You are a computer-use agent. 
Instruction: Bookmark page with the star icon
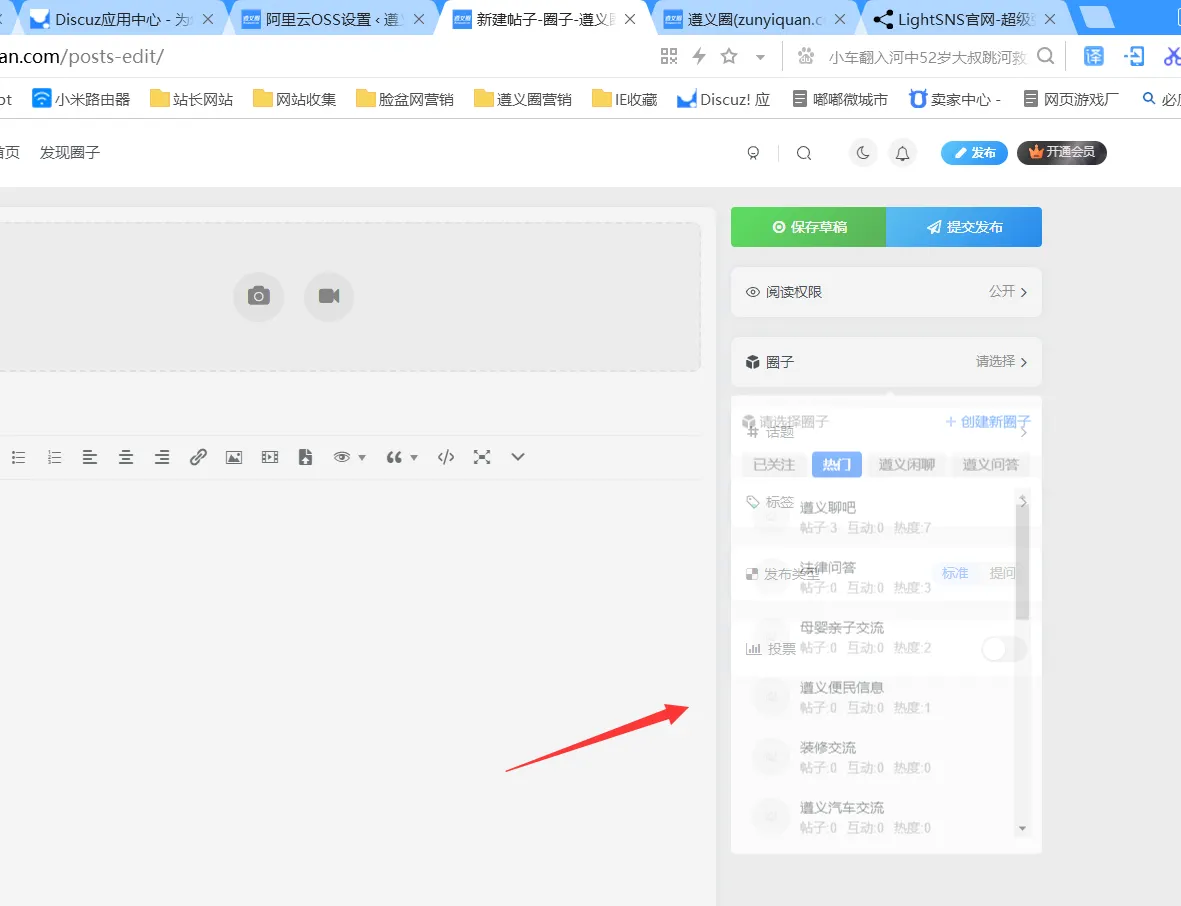click(x=729, y=56)
